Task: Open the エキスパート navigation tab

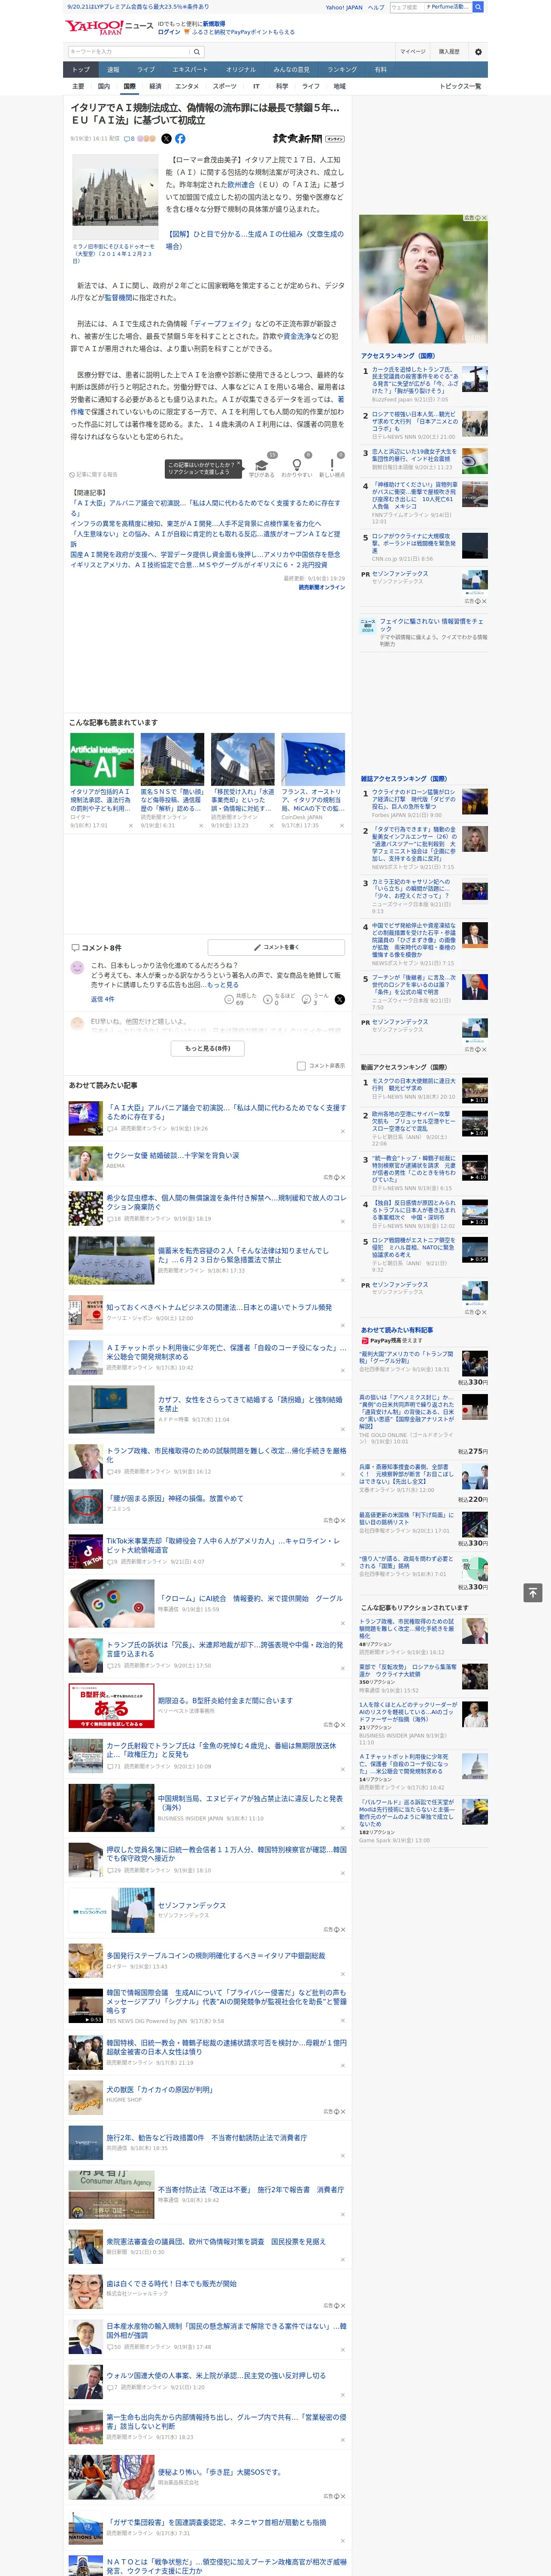Action: point(190,70)
